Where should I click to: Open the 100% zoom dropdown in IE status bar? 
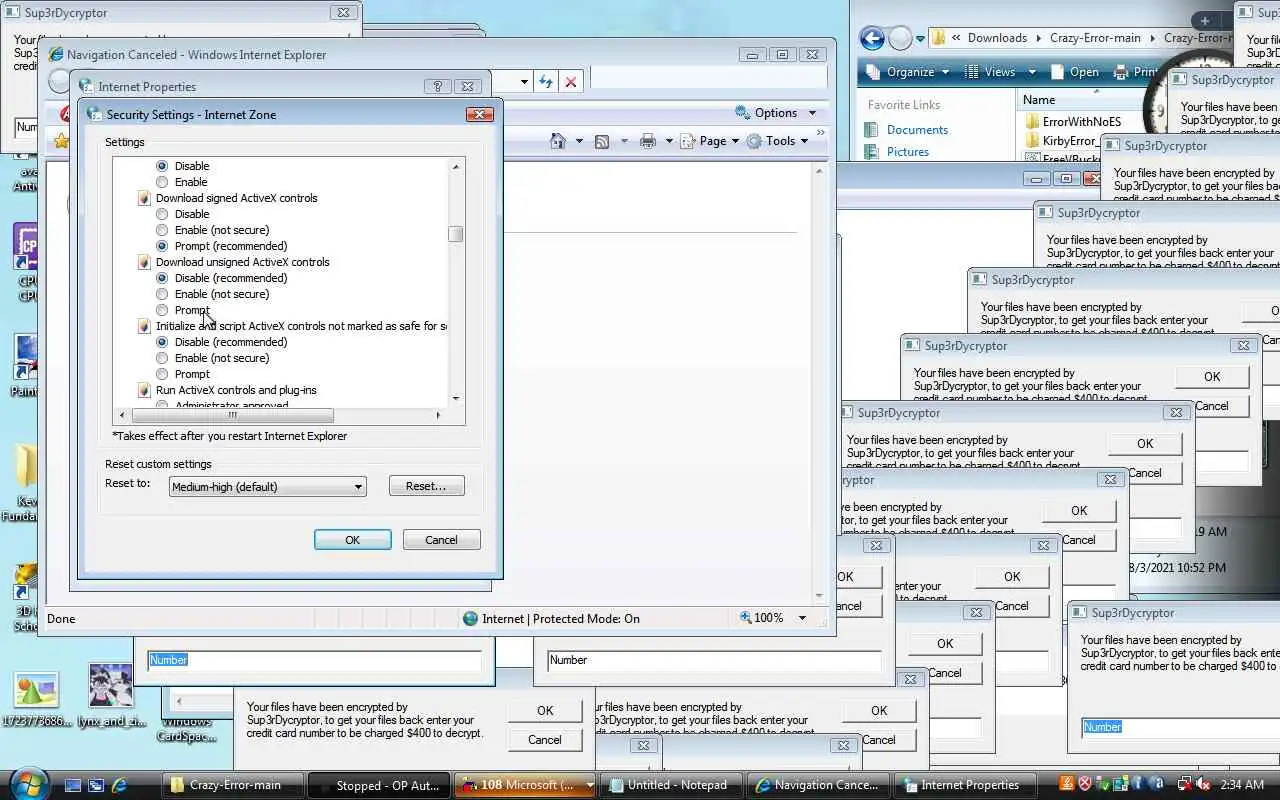coord(802,618)
